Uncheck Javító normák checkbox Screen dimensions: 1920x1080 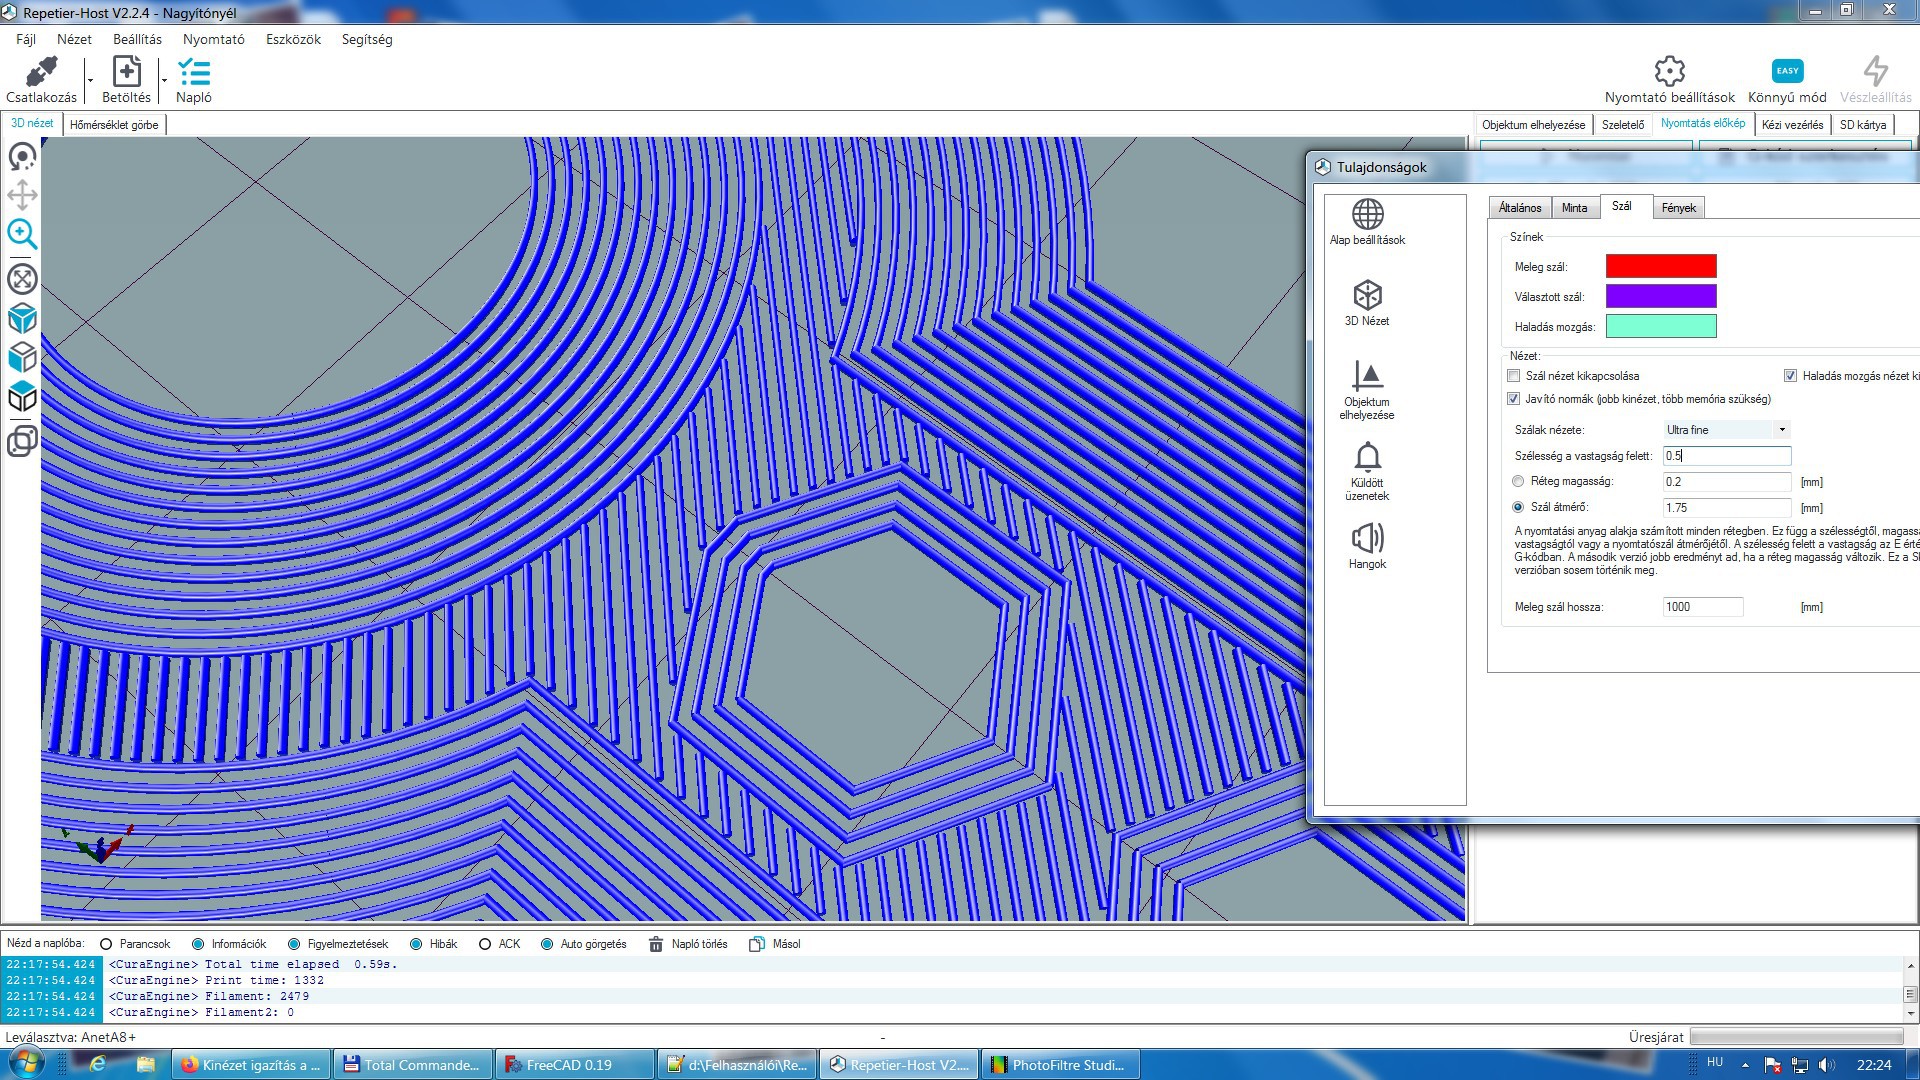click(1513, 399)
